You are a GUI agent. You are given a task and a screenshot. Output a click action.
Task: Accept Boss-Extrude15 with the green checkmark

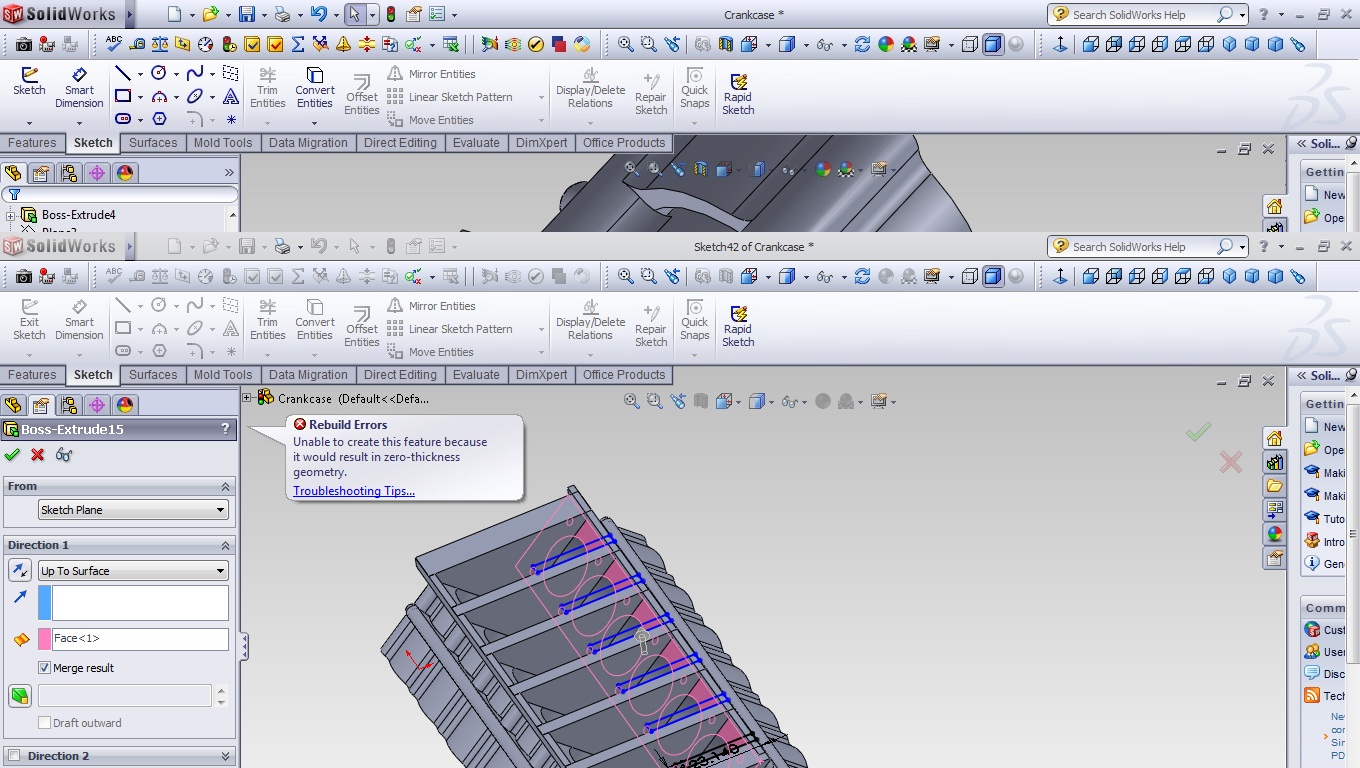12,455
